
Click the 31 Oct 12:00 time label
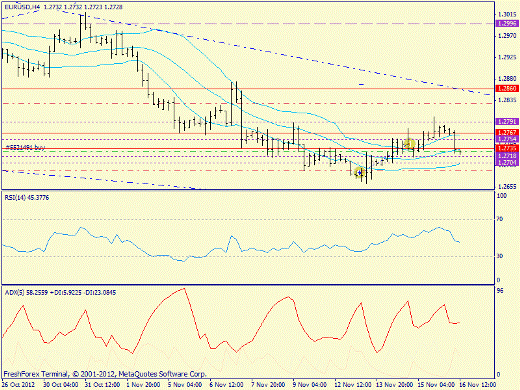coord(102,384)
